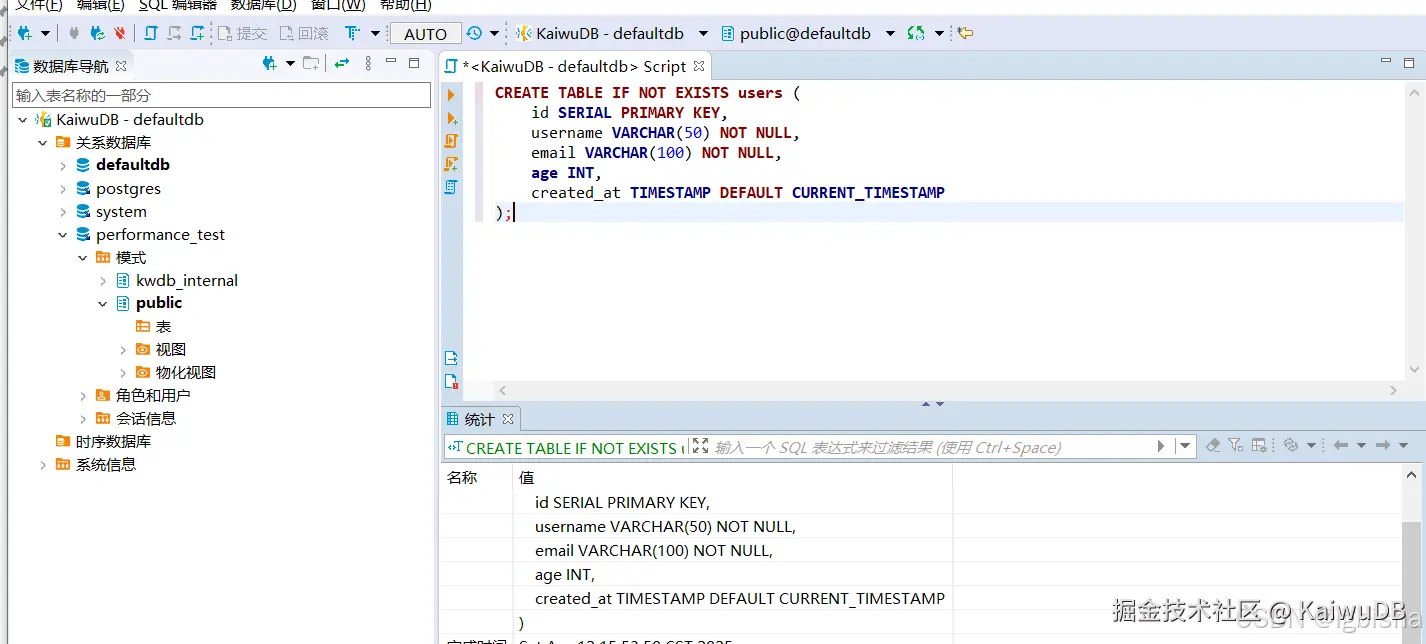Expand the 系统信息 node
The height and width of the screenshot is (644, 1426).
(x=43, y=465)
